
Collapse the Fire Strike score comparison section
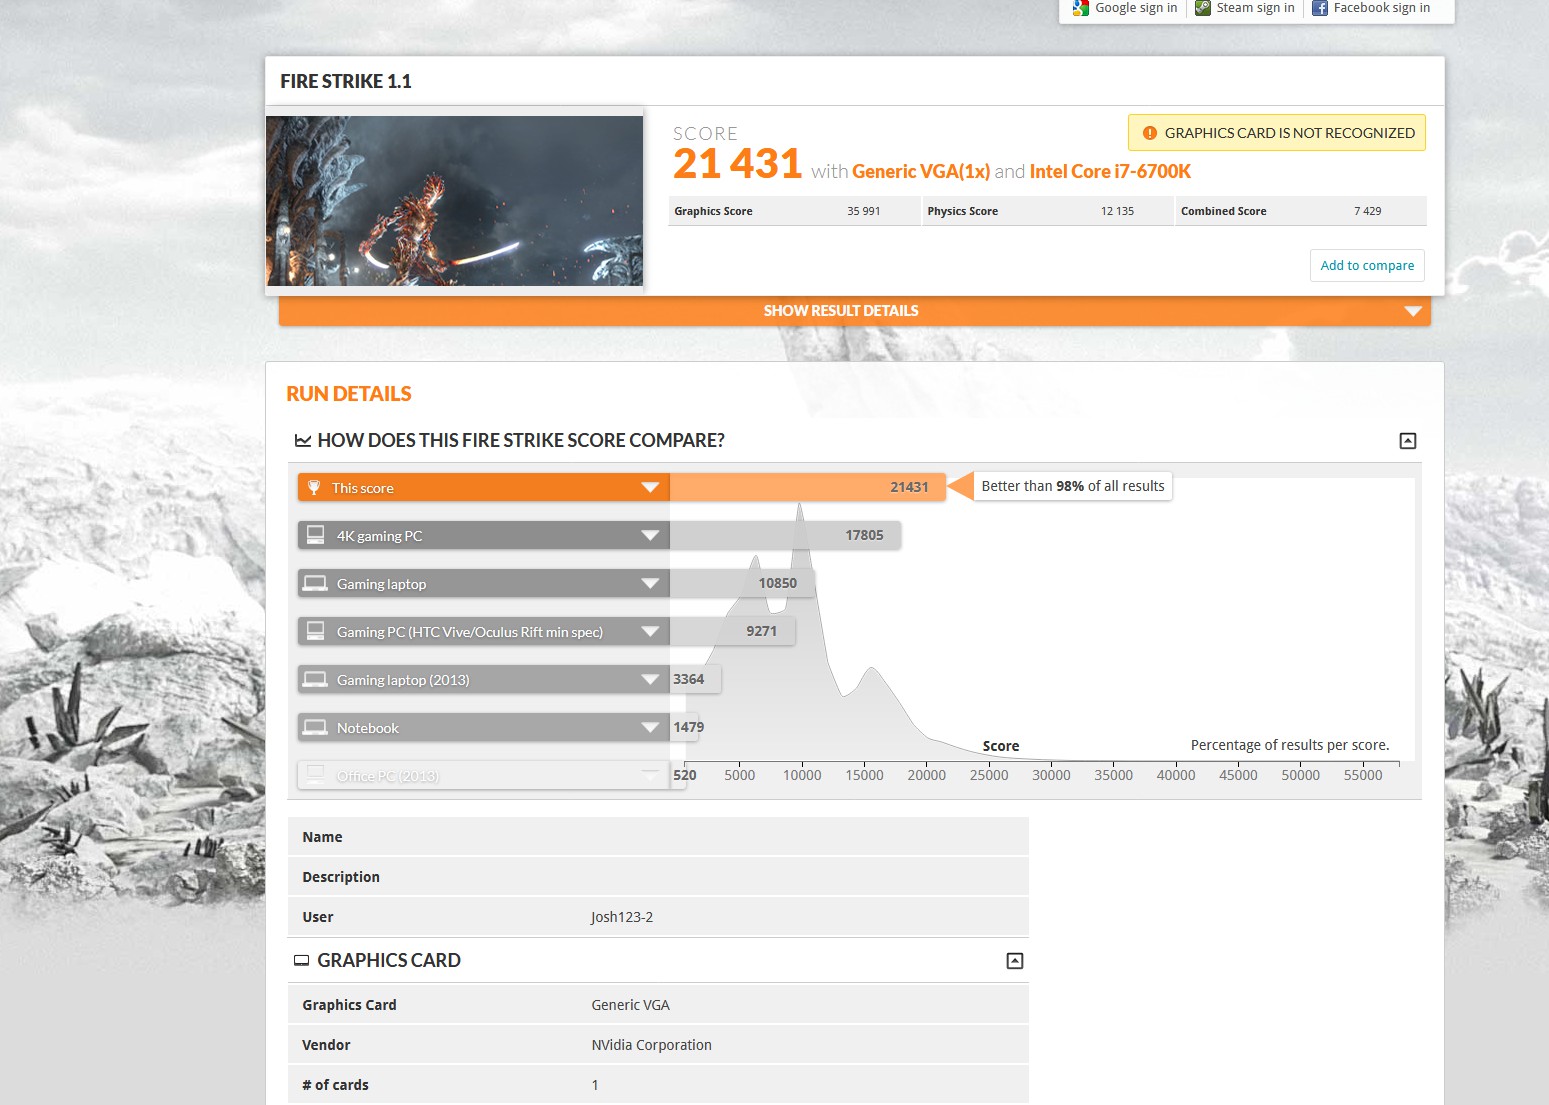1408,441
